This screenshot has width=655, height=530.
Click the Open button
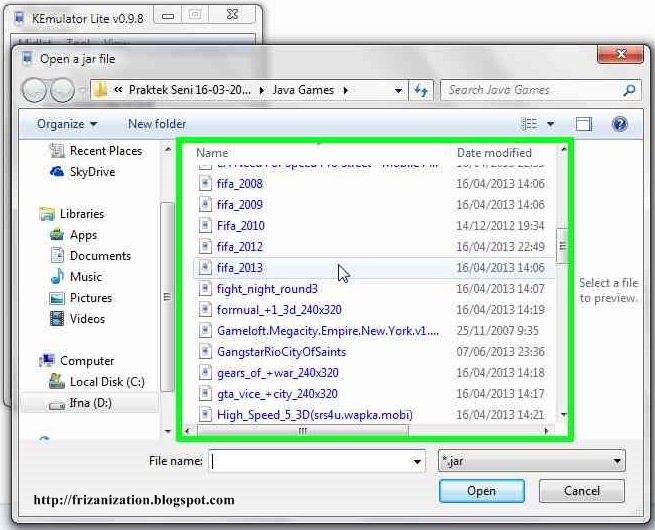click(x=482, y=491)
